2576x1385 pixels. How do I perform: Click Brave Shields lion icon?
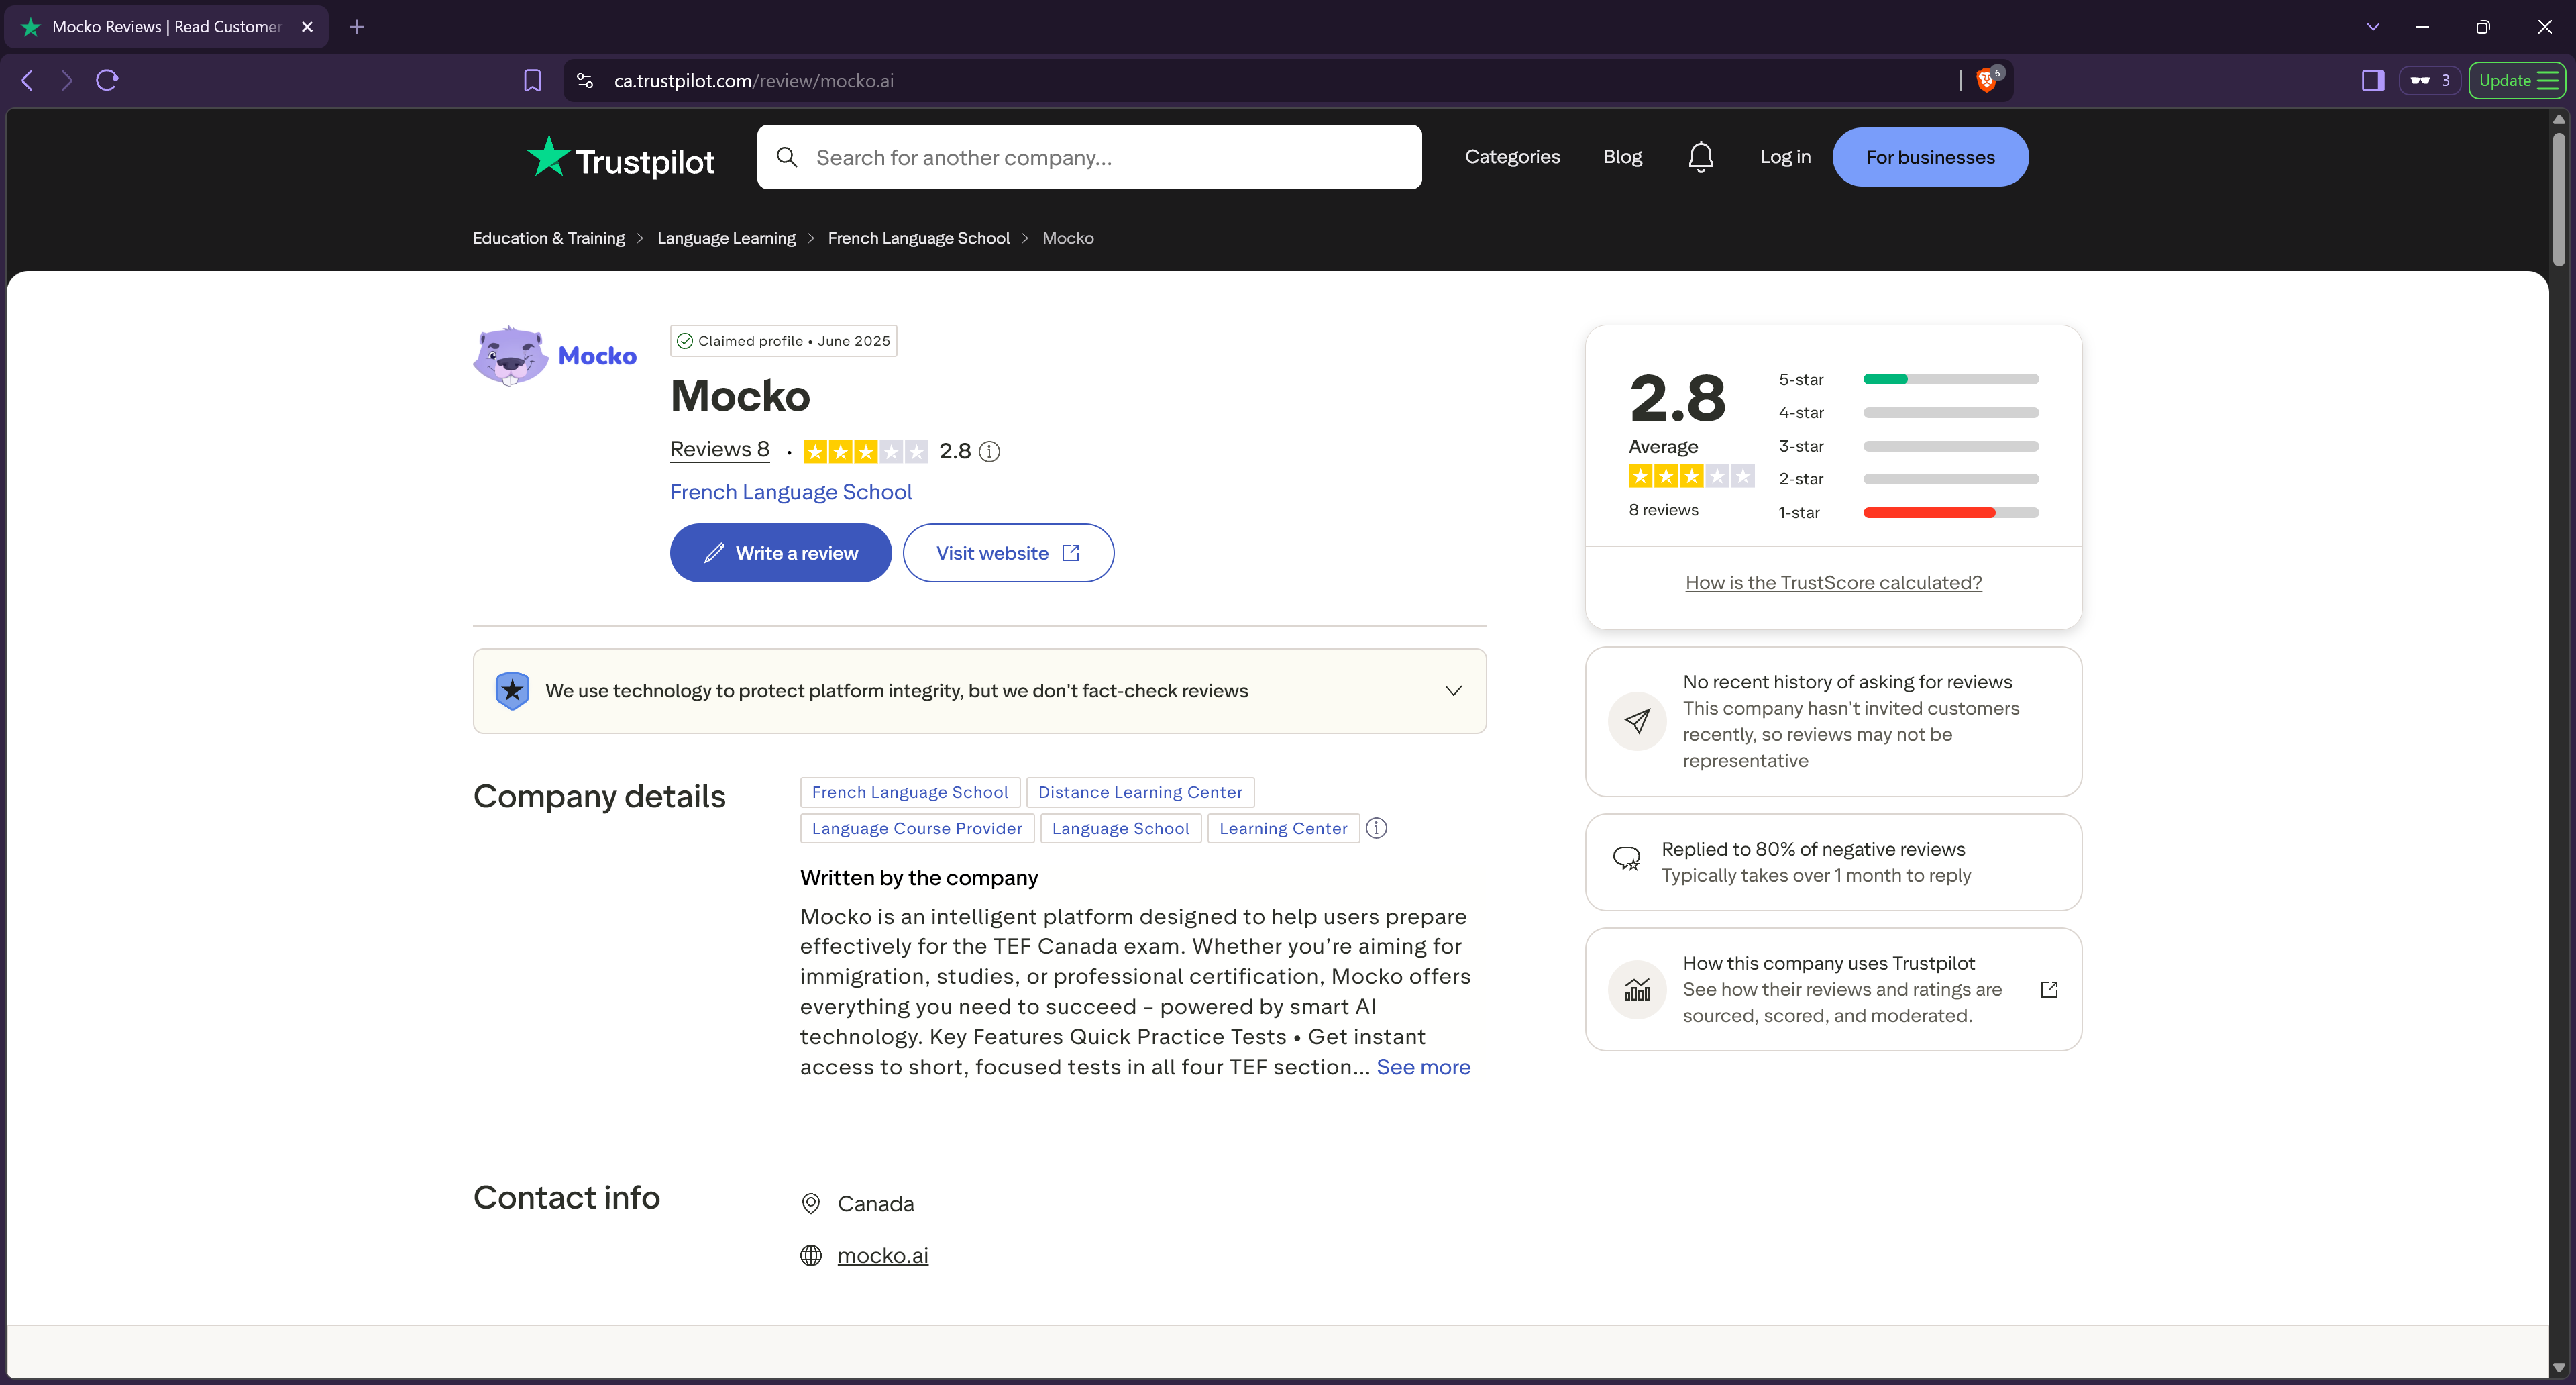(1987, 80)
